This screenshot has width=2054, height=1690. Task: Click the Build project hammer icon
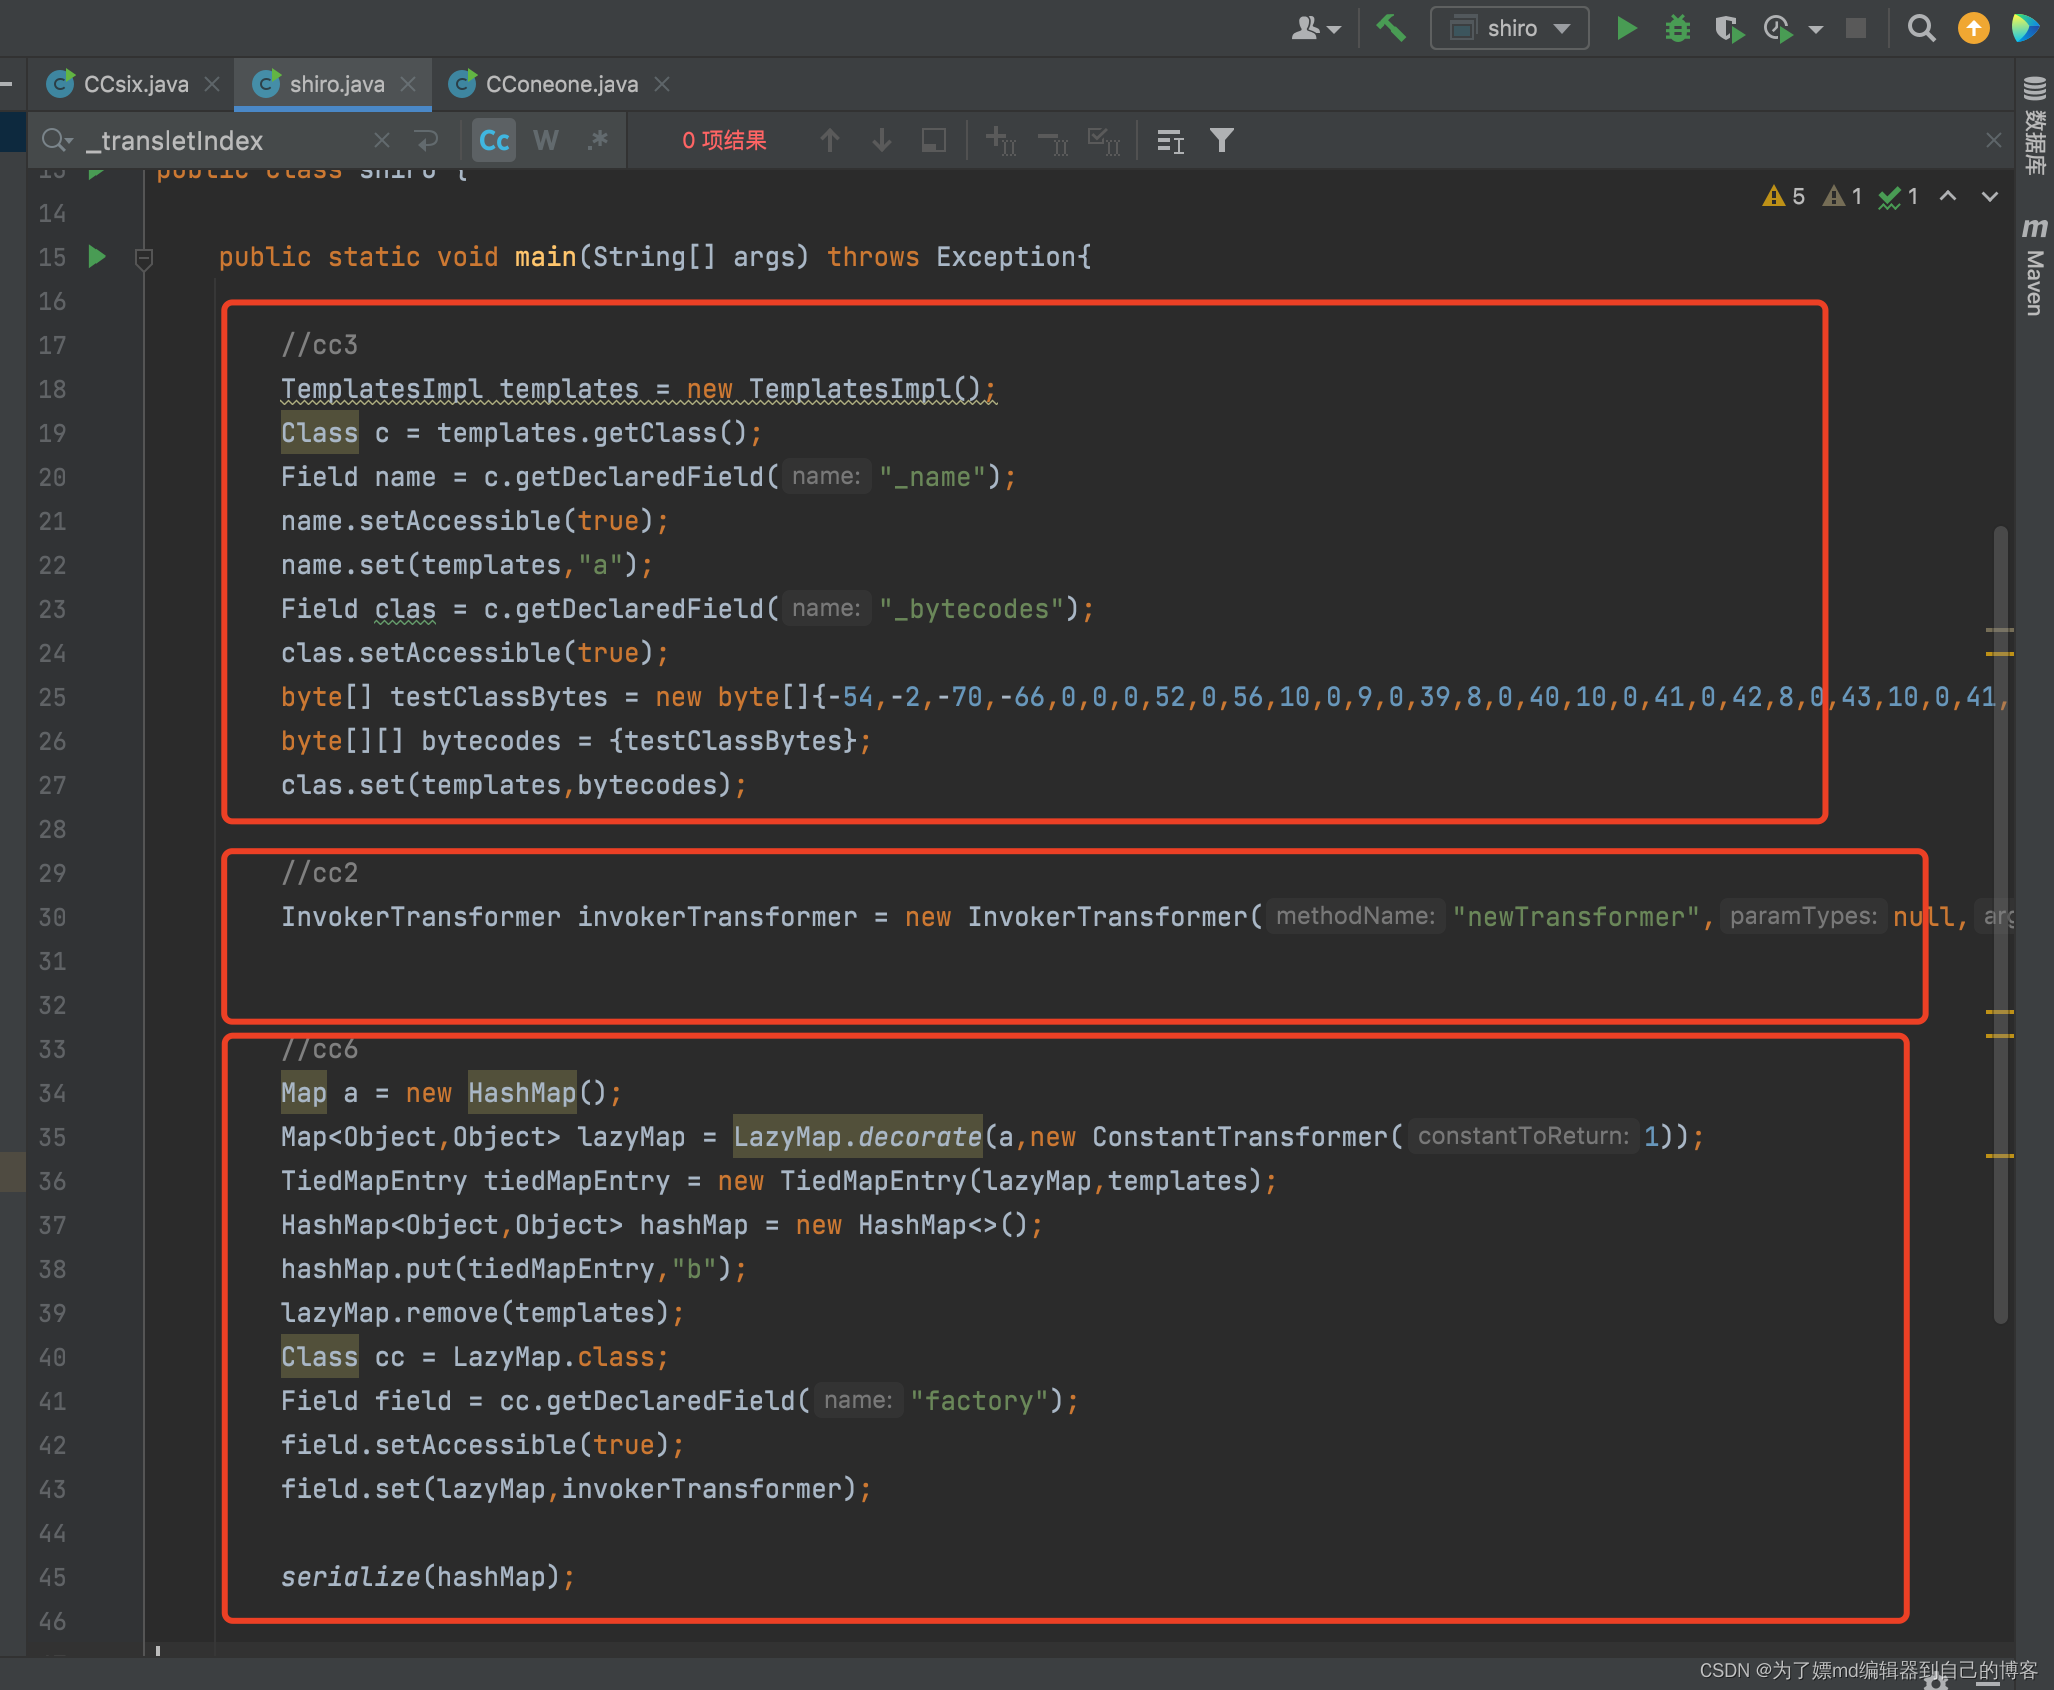point(1391,28)
